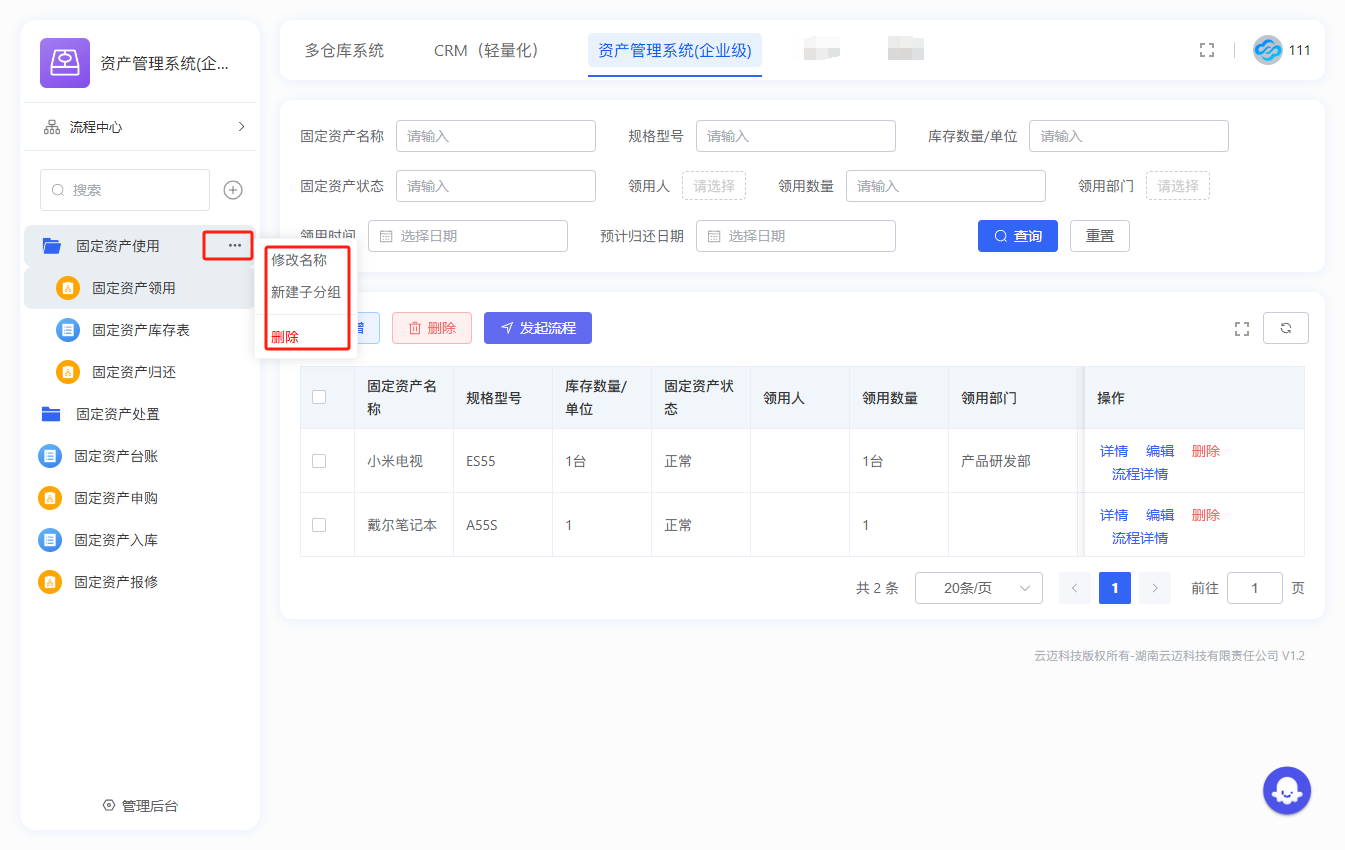Click the fullscreen icon in top bar
This screenshot has width=1345, height=850.
tap(1207, 50)
